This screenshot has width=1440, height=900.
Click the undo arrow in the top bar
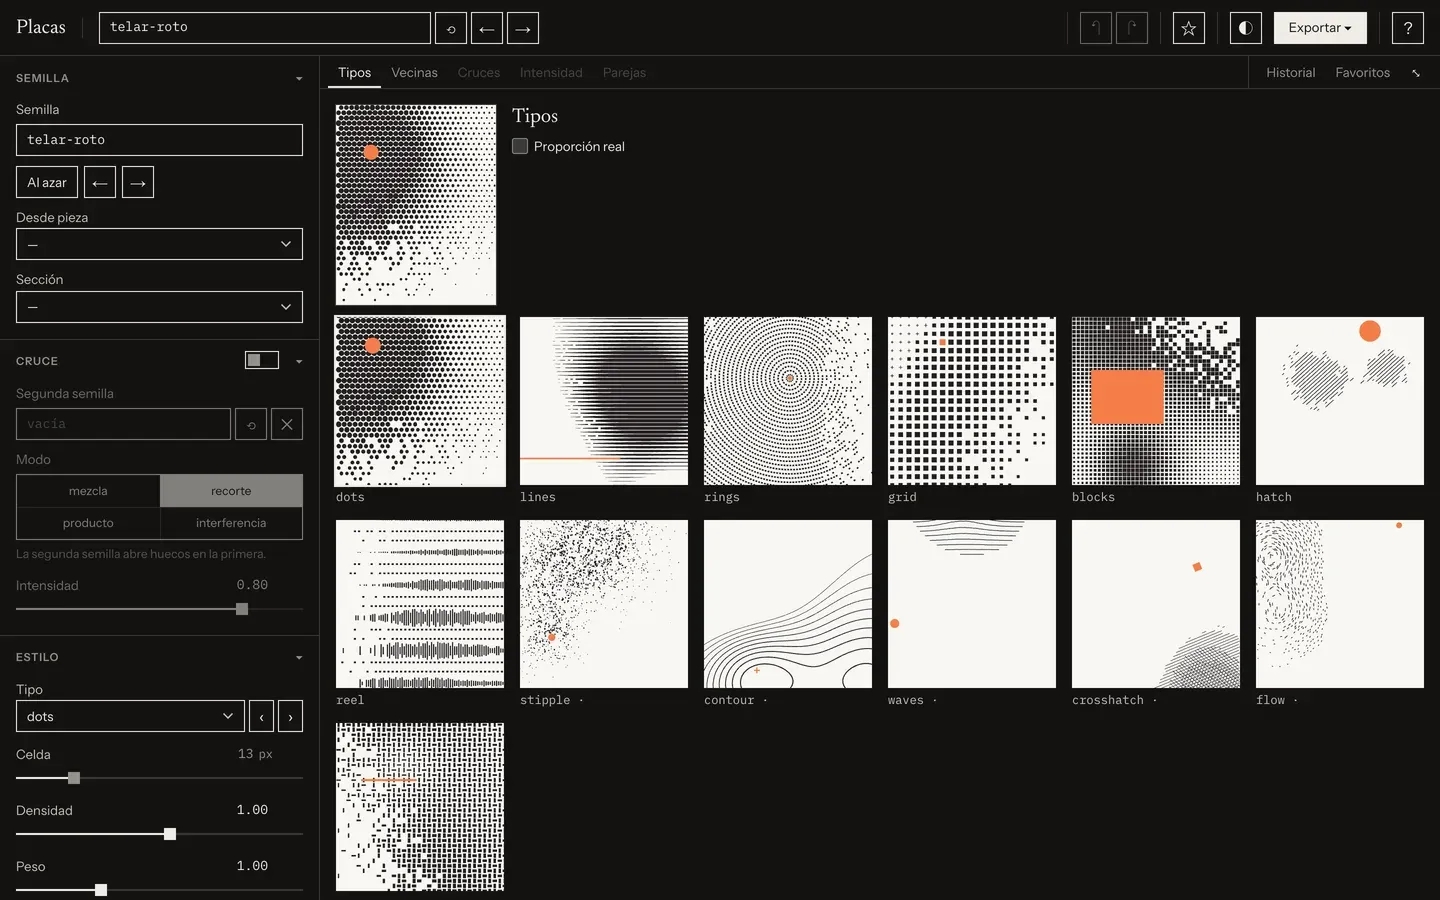pos(1096,28)
